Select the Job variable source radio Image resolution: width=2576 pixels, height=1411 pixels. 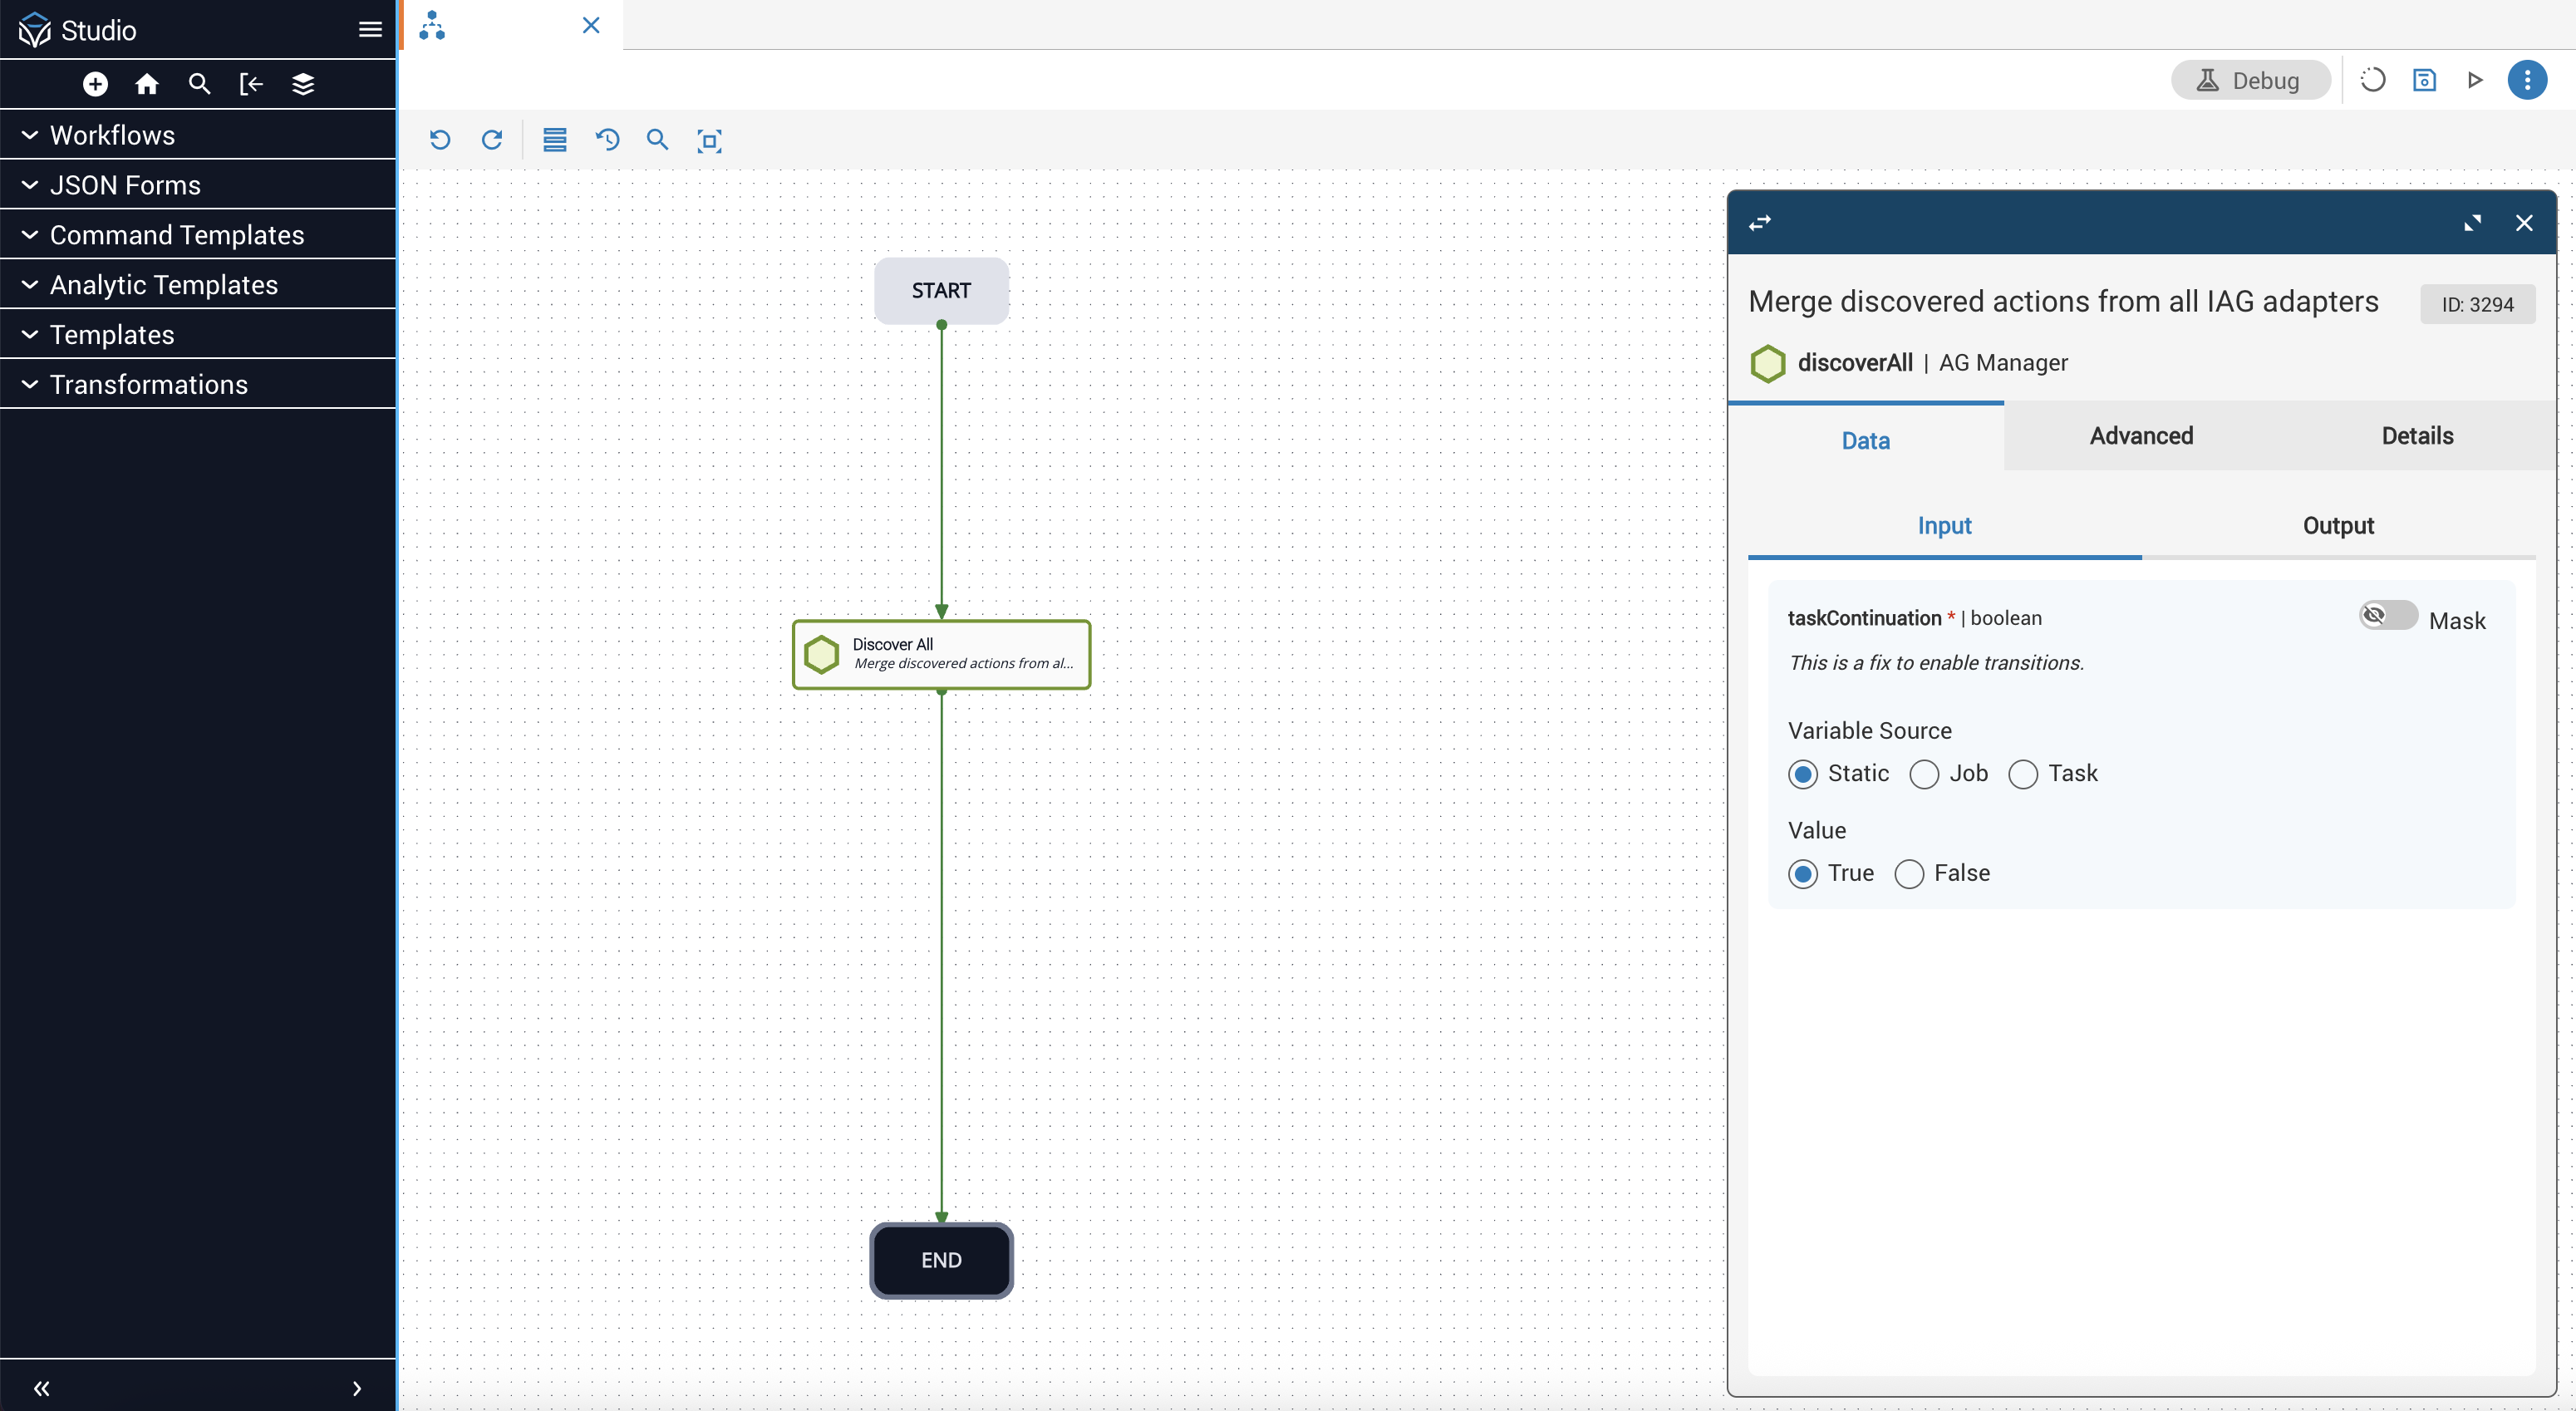[x=1924, y=774]
